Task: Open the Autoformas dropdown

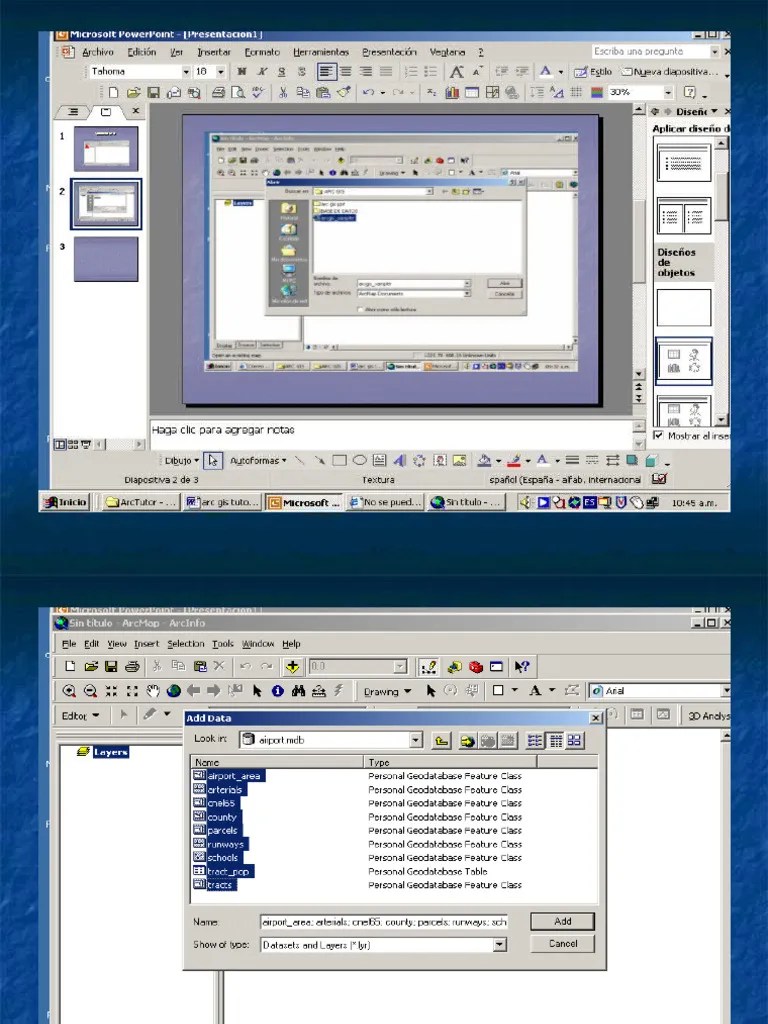Action: 258,460
